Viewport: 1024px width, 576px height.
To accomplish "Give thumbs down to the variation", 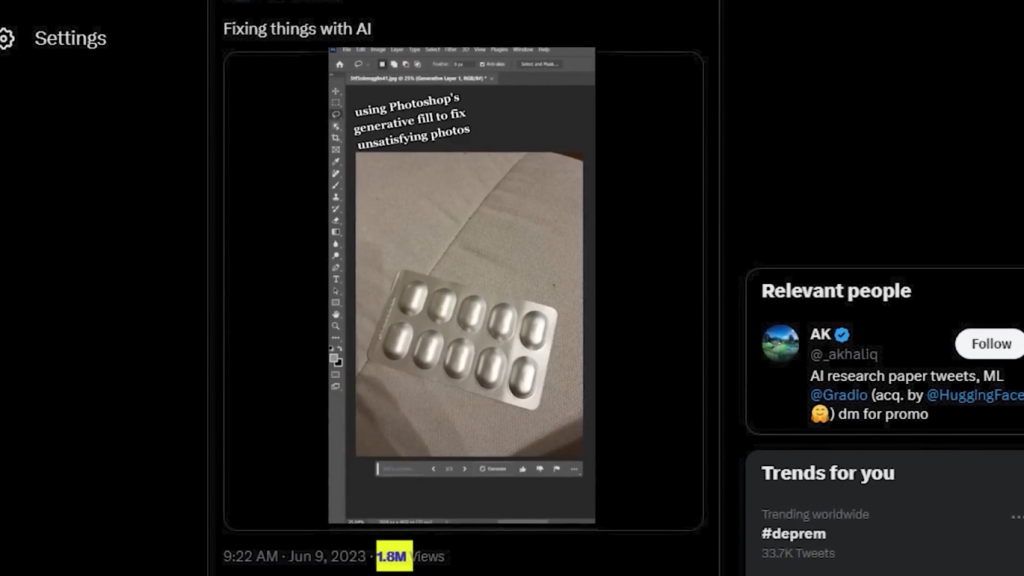I will pyautogui.click(x=539, y=469).
